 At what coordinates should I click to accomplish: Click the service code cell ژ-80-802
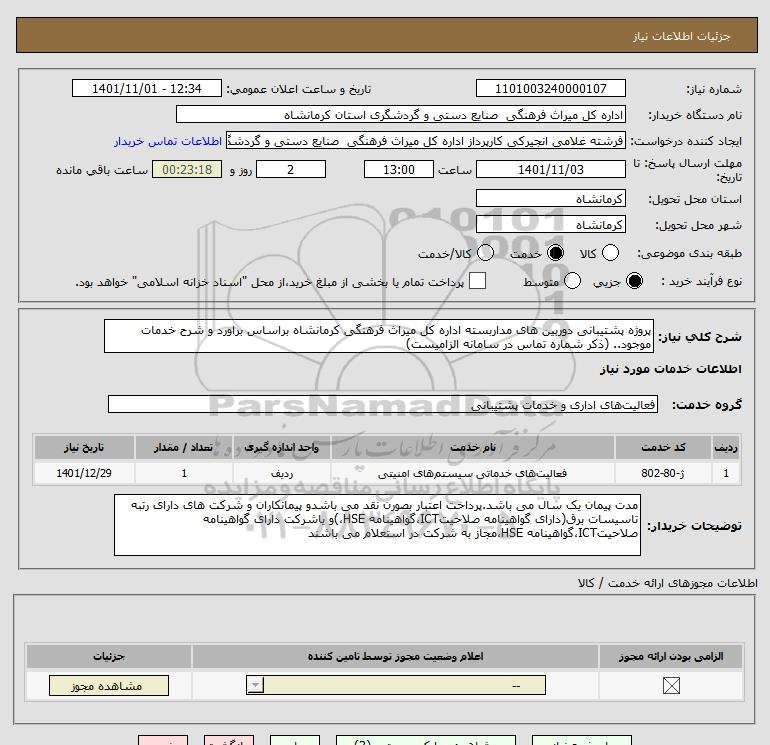click(x=662, y=473)
